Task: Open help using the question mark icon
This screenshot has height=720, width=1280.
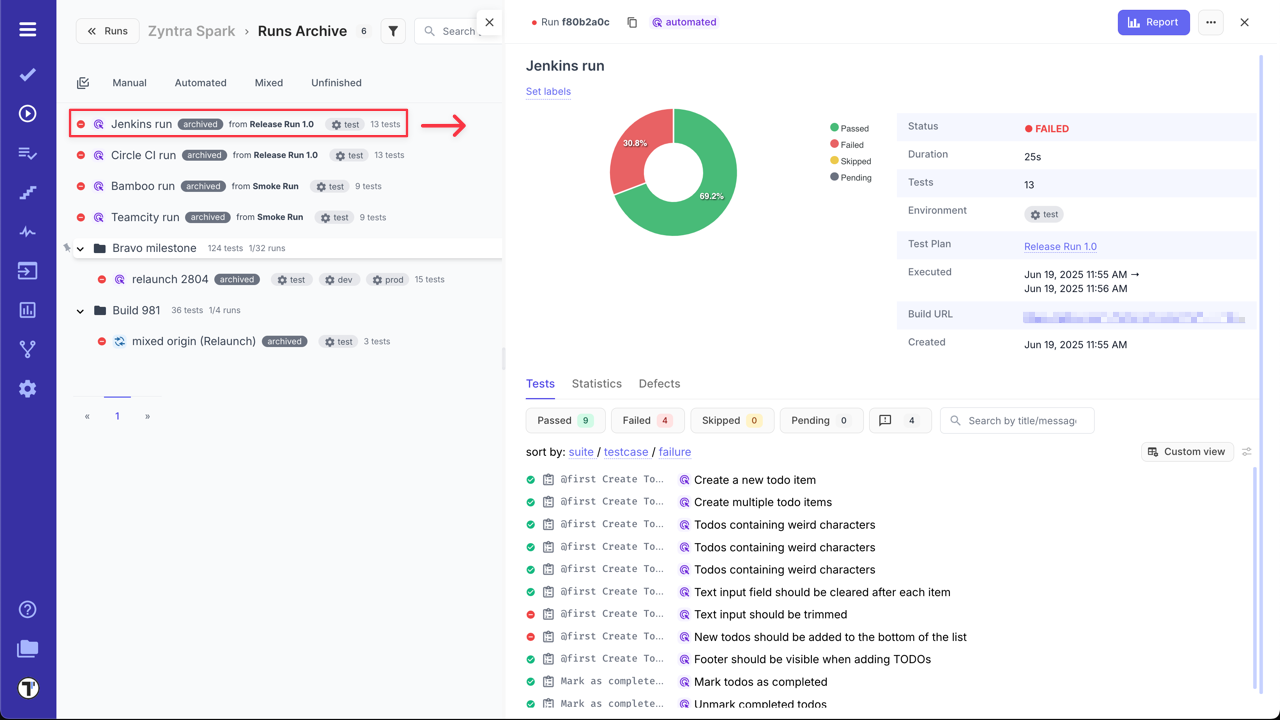Action: [27, 608]
